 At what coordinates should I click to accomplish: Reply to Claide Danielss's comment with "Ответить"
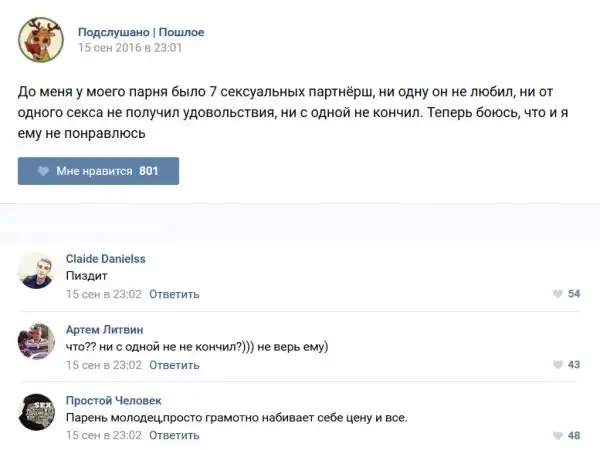click(x=174, y=294)
